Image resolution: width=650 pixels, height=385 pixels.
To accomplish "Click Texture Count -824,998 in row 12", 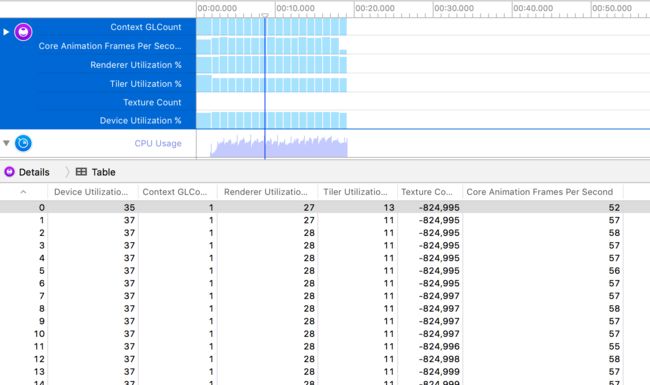I will point(439,359).
